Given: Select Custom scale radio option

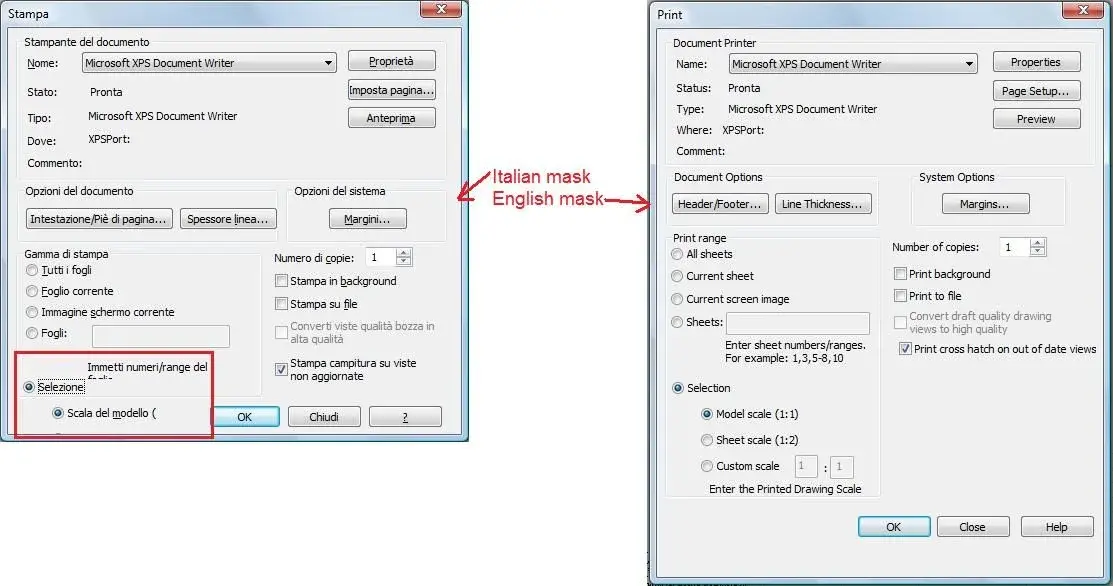Looking at the screenshot, I should (x=707, y=466).
